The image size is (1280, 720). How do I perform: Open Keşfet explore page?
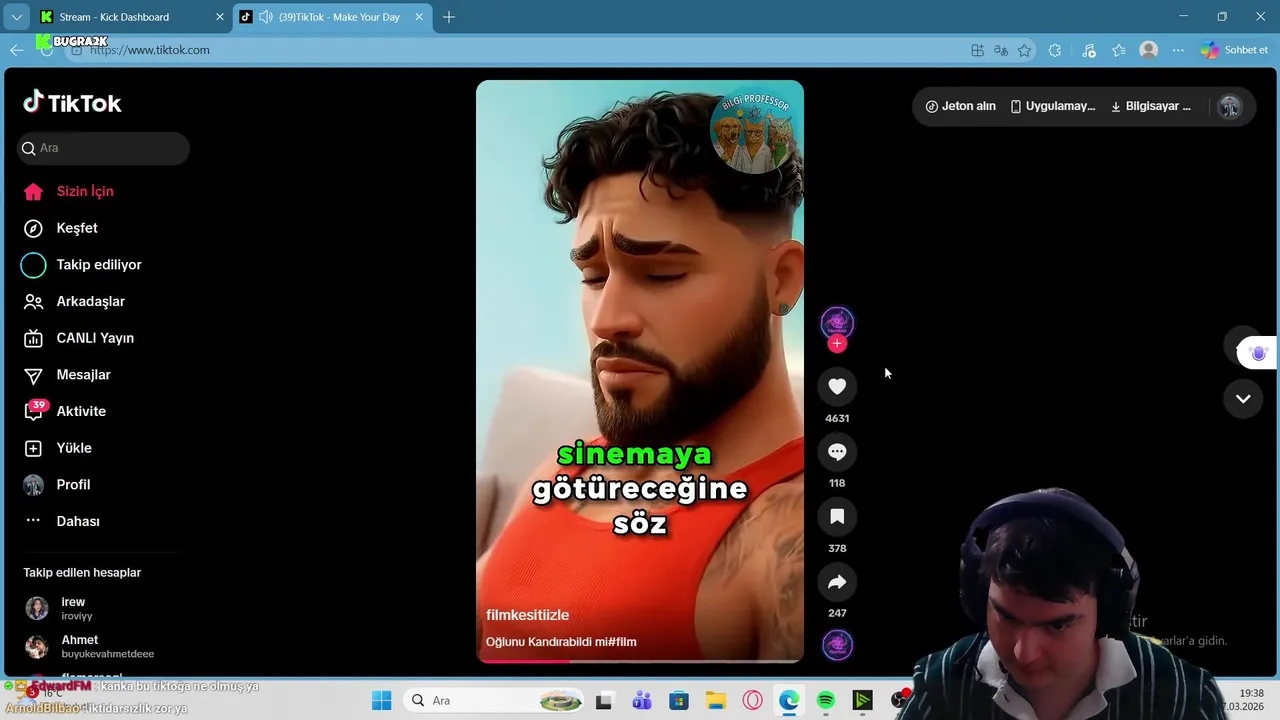[76, 228]
